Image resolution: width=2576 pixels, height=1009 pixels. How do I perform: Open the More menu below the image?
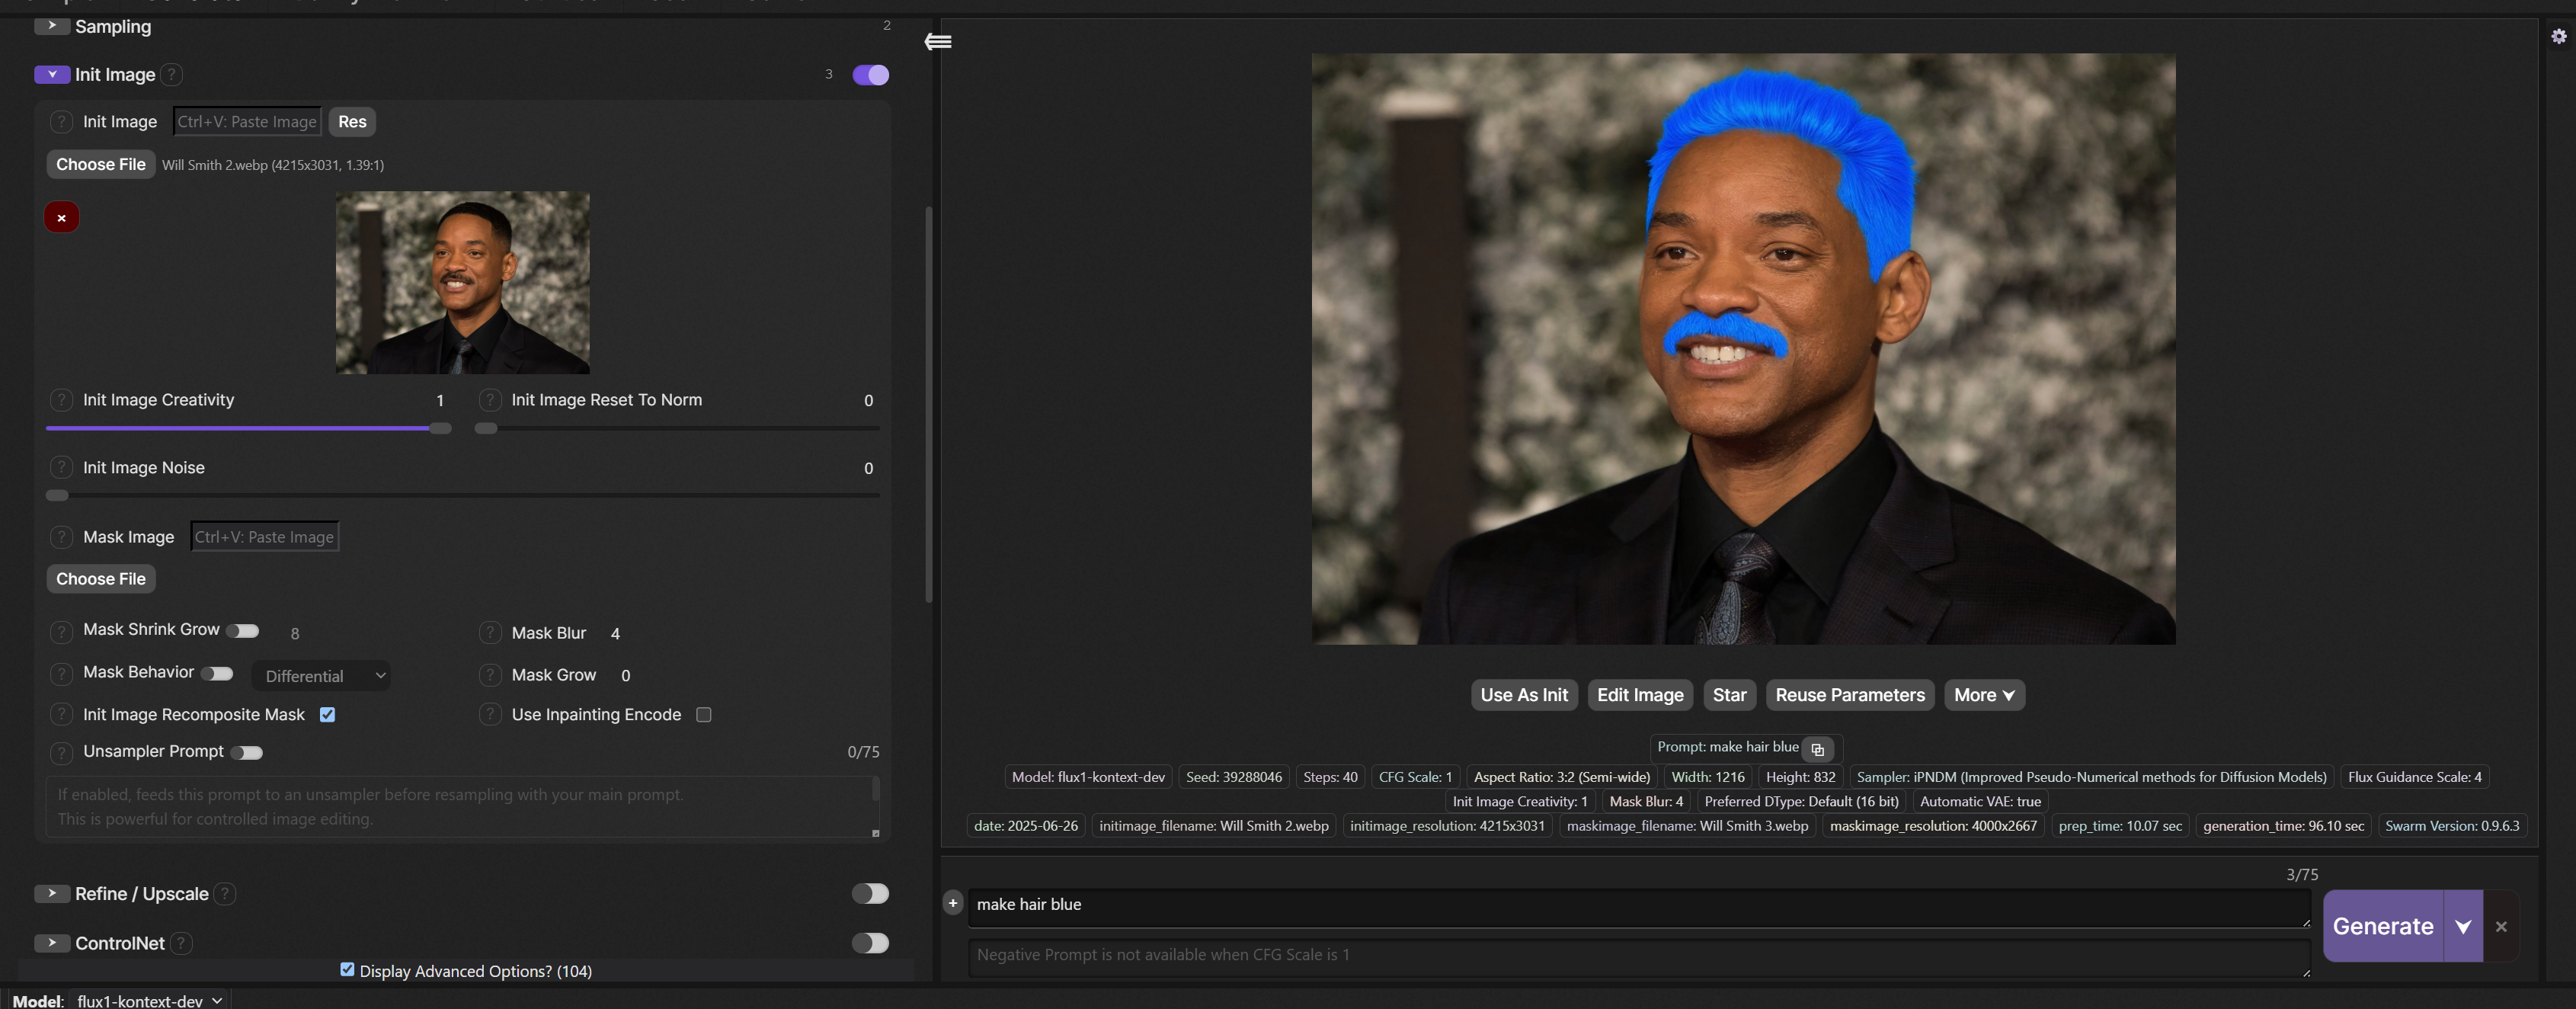pos(1983,695)
